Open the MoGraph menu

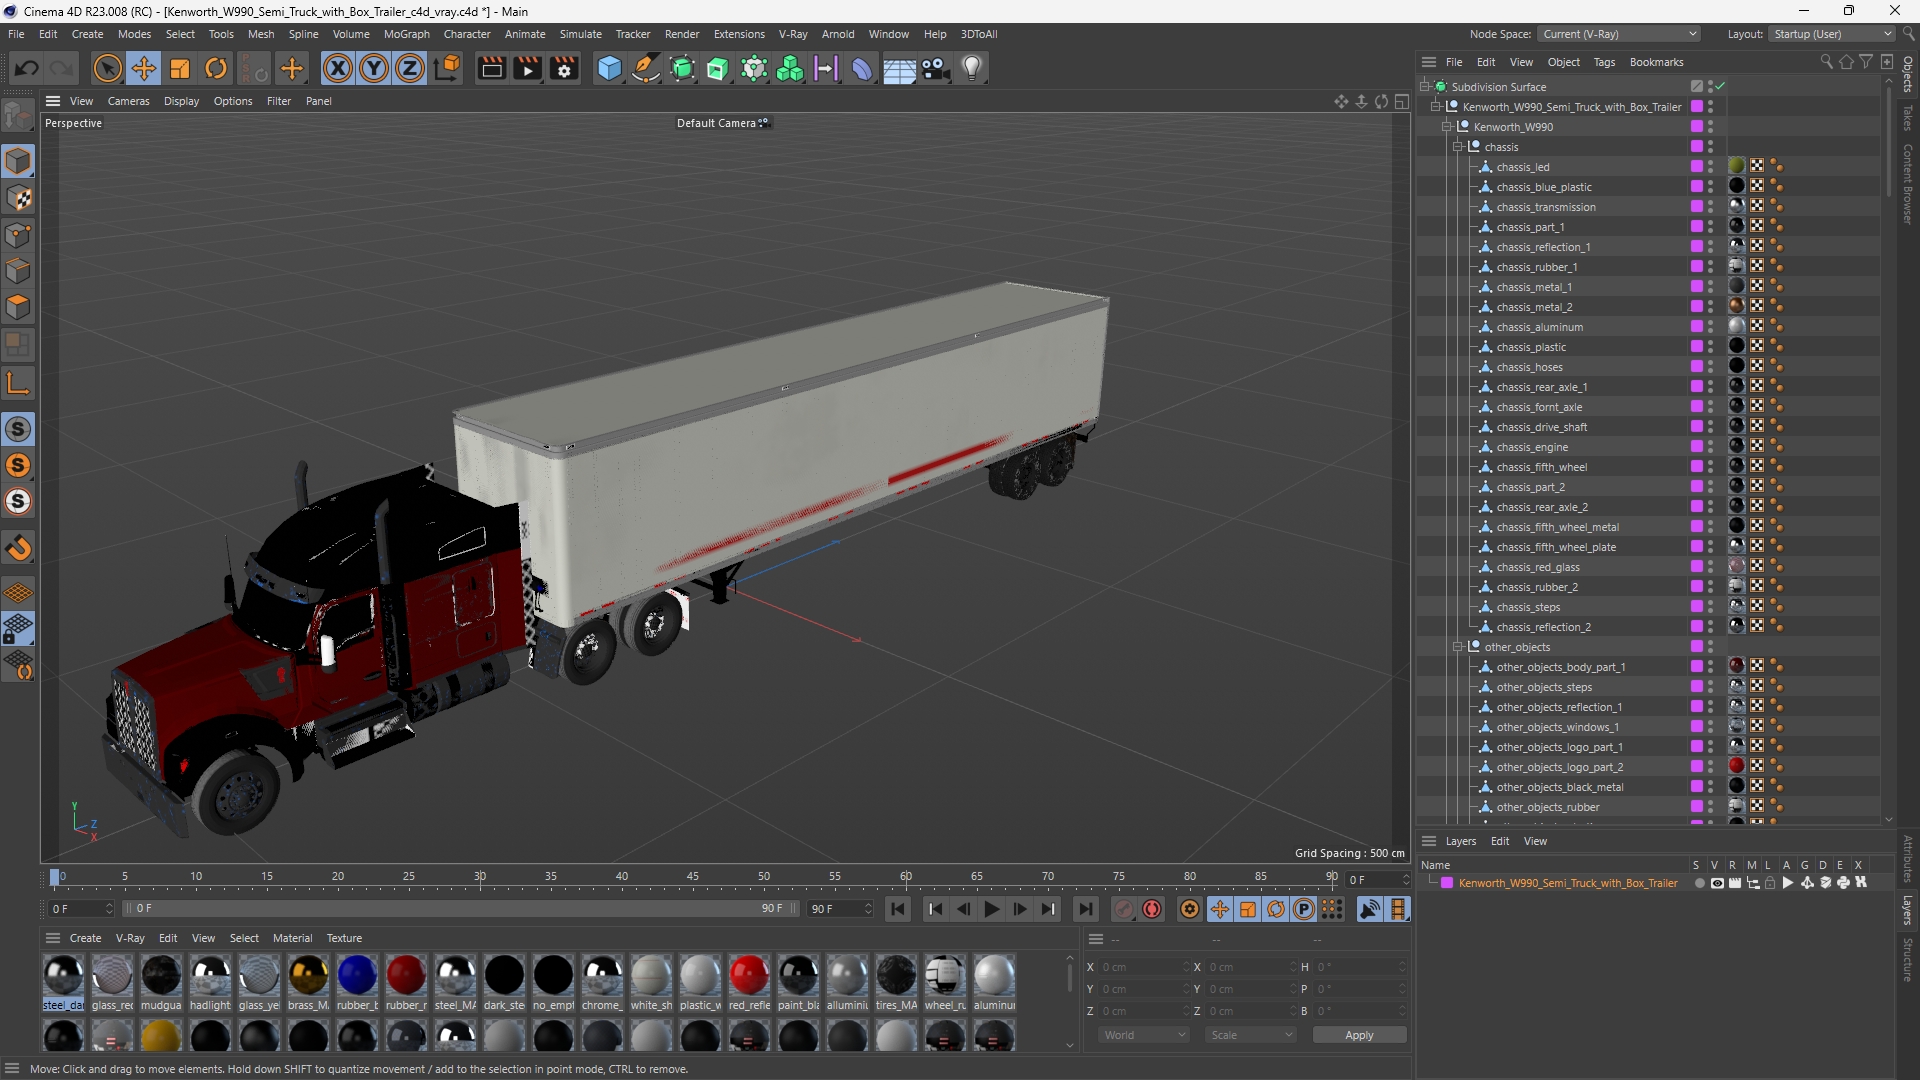(x=406, y=34)
